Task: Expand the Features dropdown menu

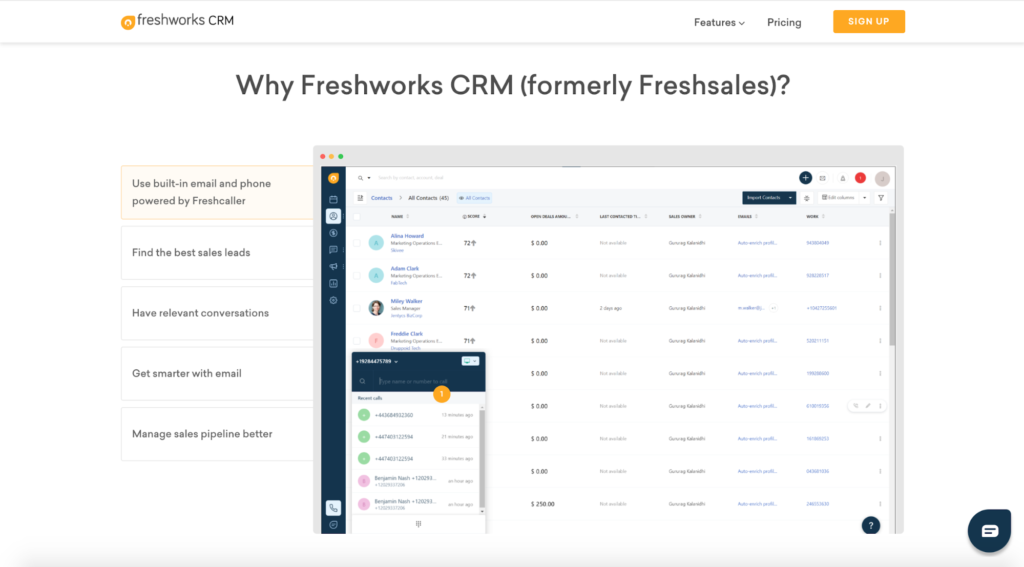Action: (719, 22)
